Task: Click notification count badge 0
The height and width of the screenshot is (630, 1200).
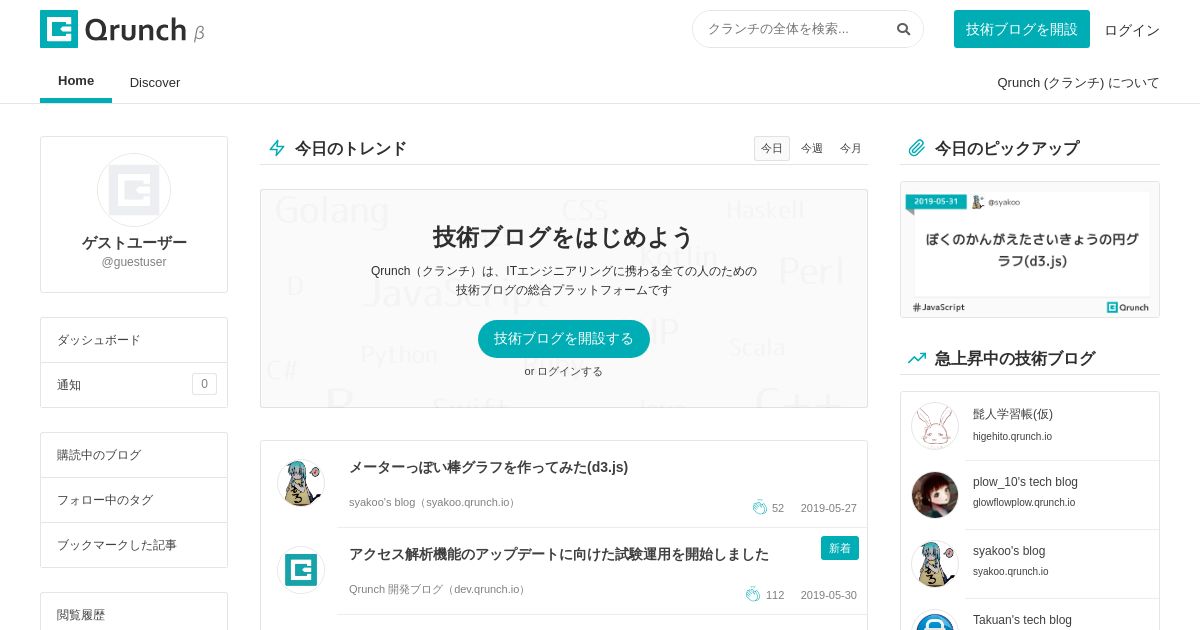Action: [204, 384]
